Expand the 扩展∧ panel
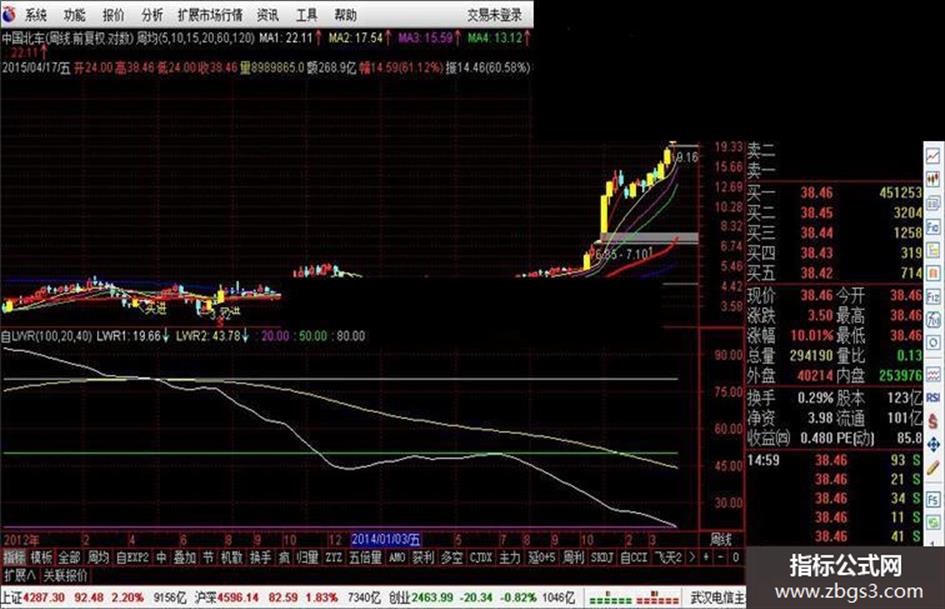 pyautogui.click(x=19, y=575)
